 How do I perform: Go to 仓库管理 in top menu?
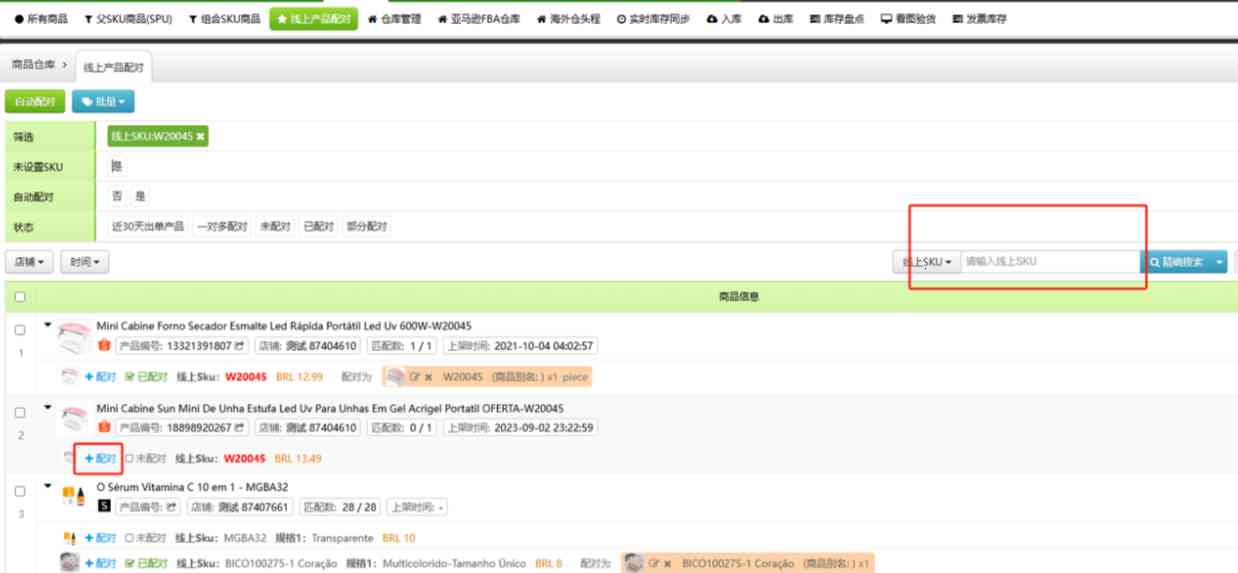click(x=394, y=19)
